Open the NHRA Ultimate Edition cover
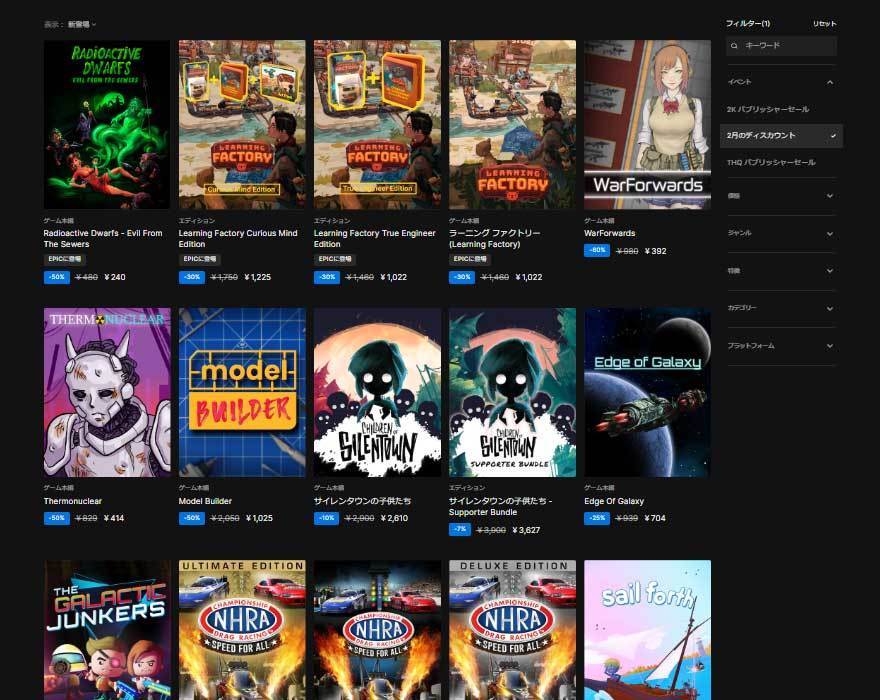 click(242, 630)
